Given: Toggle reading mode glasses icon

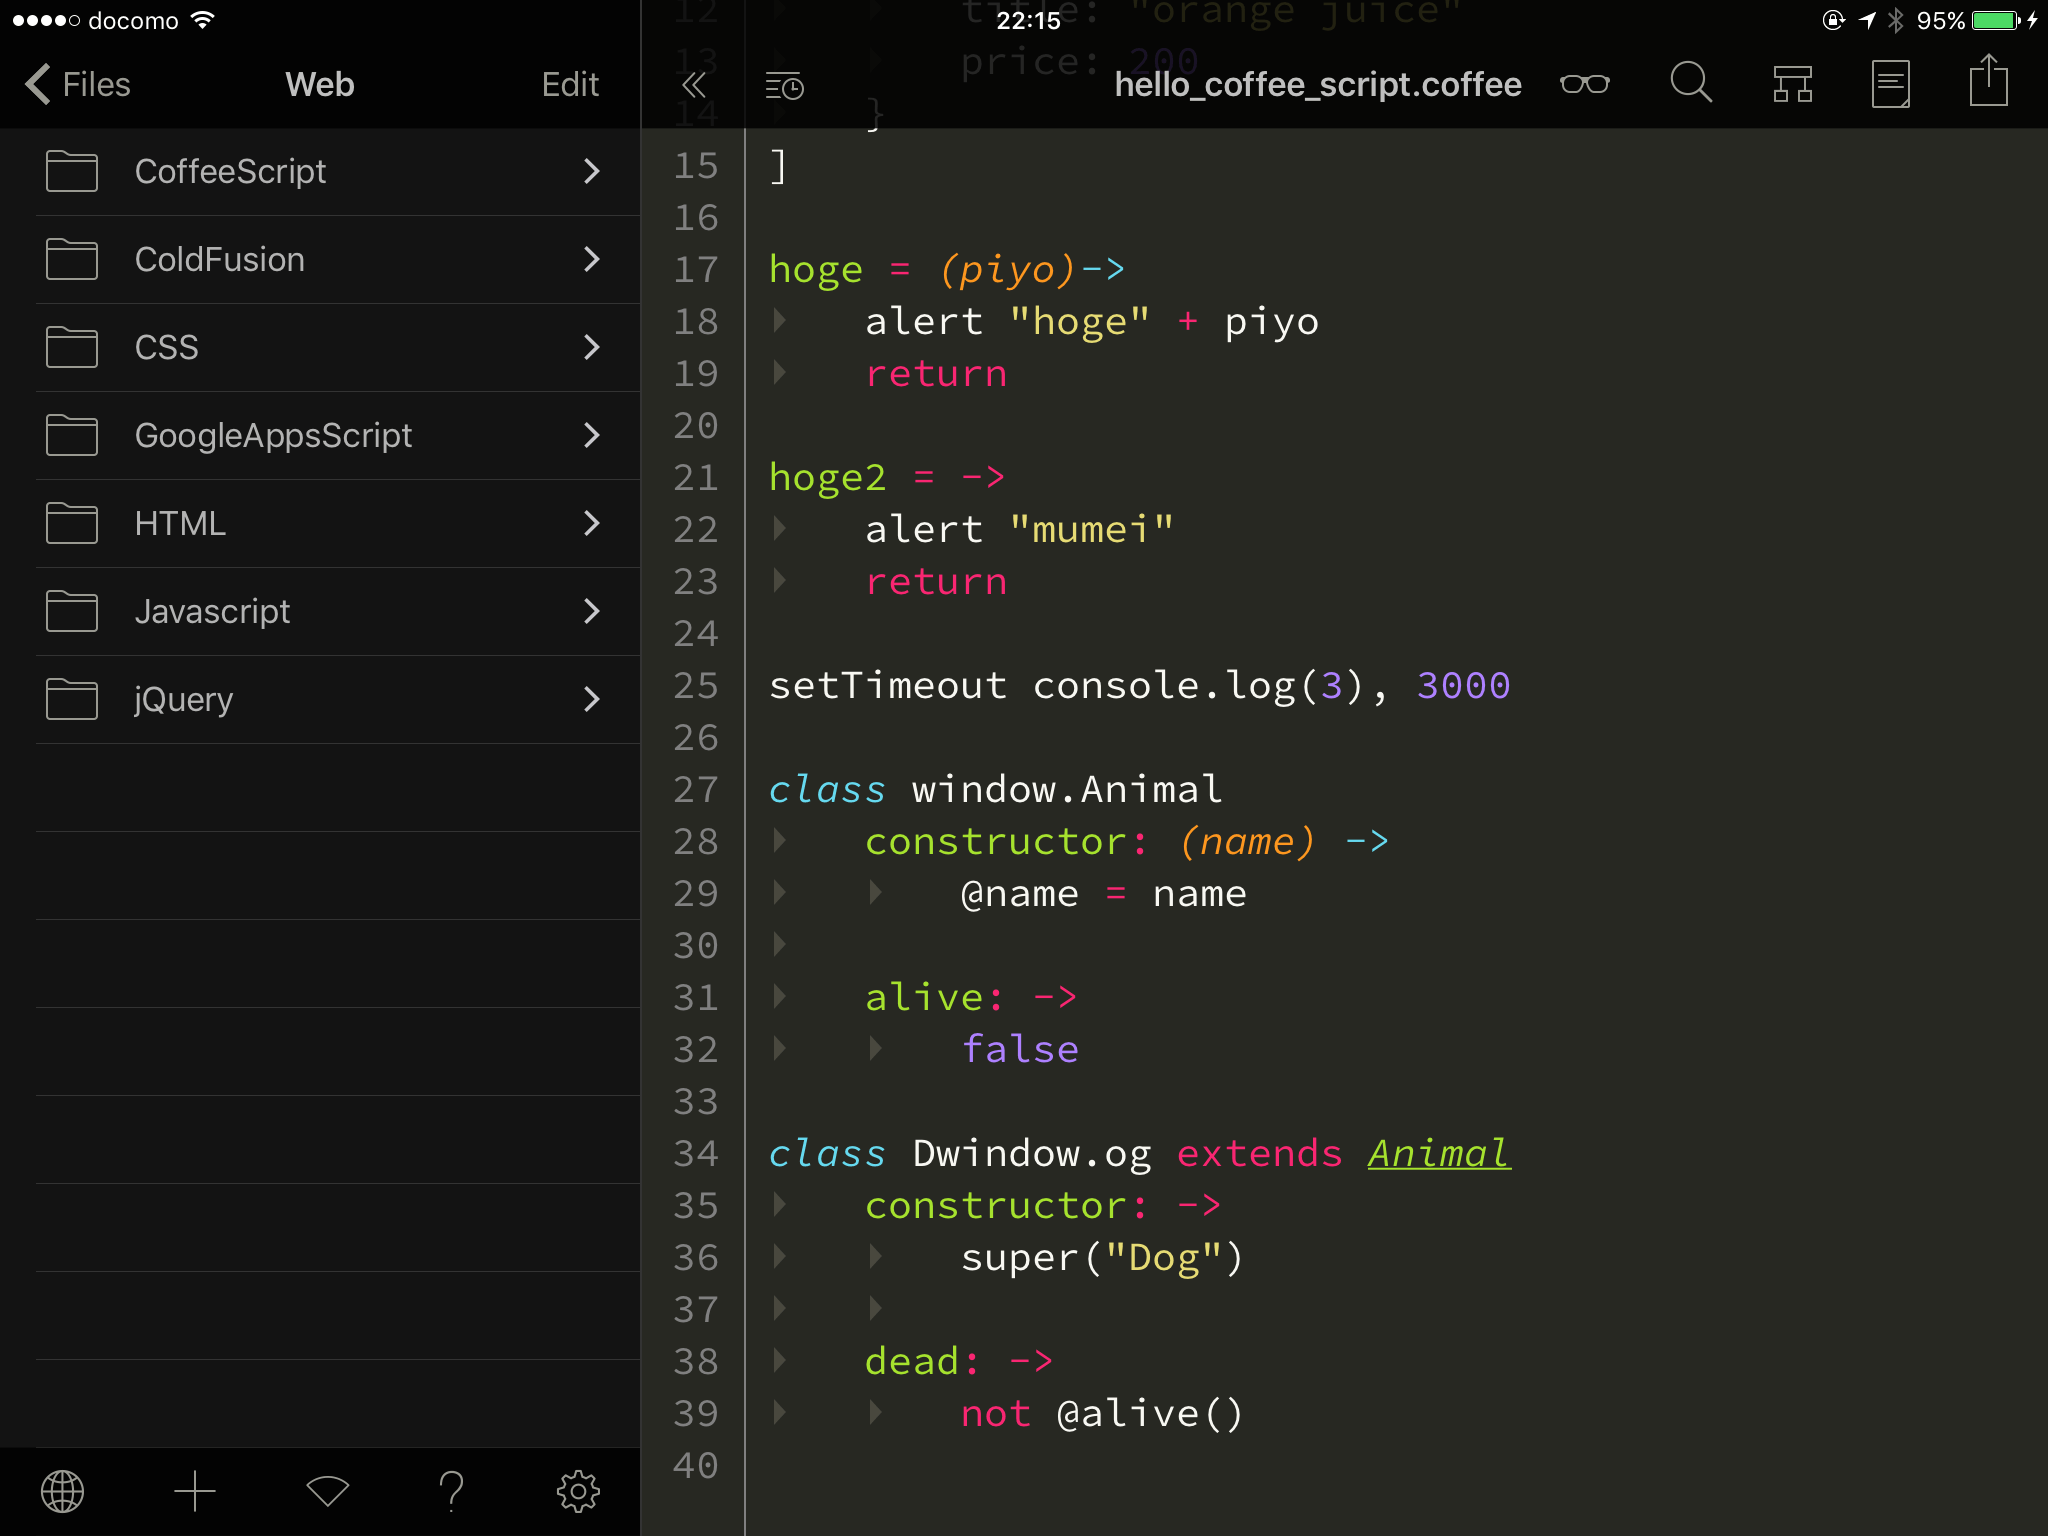Looking at the screenshot, I should (1585, 84).
